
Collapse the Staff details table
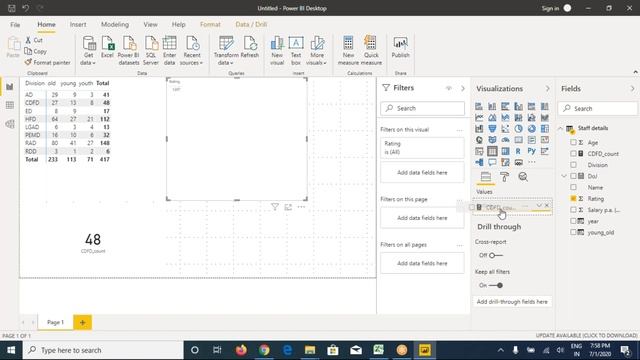561,128
